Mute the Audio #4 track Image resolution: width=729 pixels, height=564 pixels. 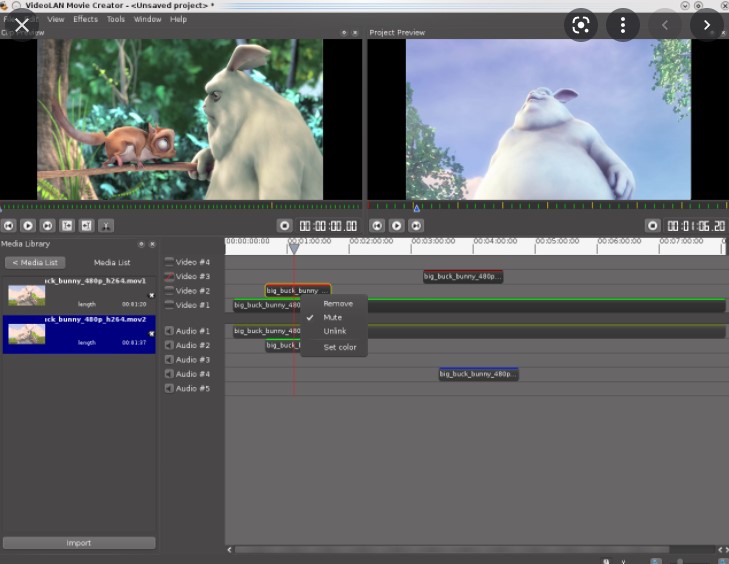(x=169, y=374)
